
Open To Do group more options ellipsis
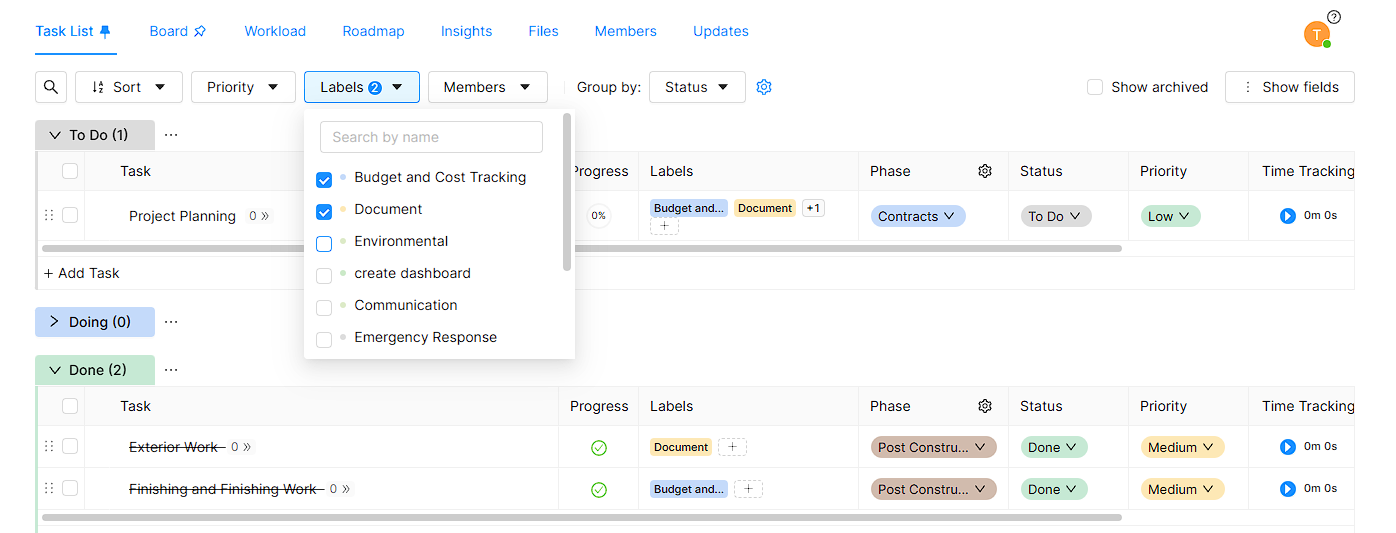171,135
